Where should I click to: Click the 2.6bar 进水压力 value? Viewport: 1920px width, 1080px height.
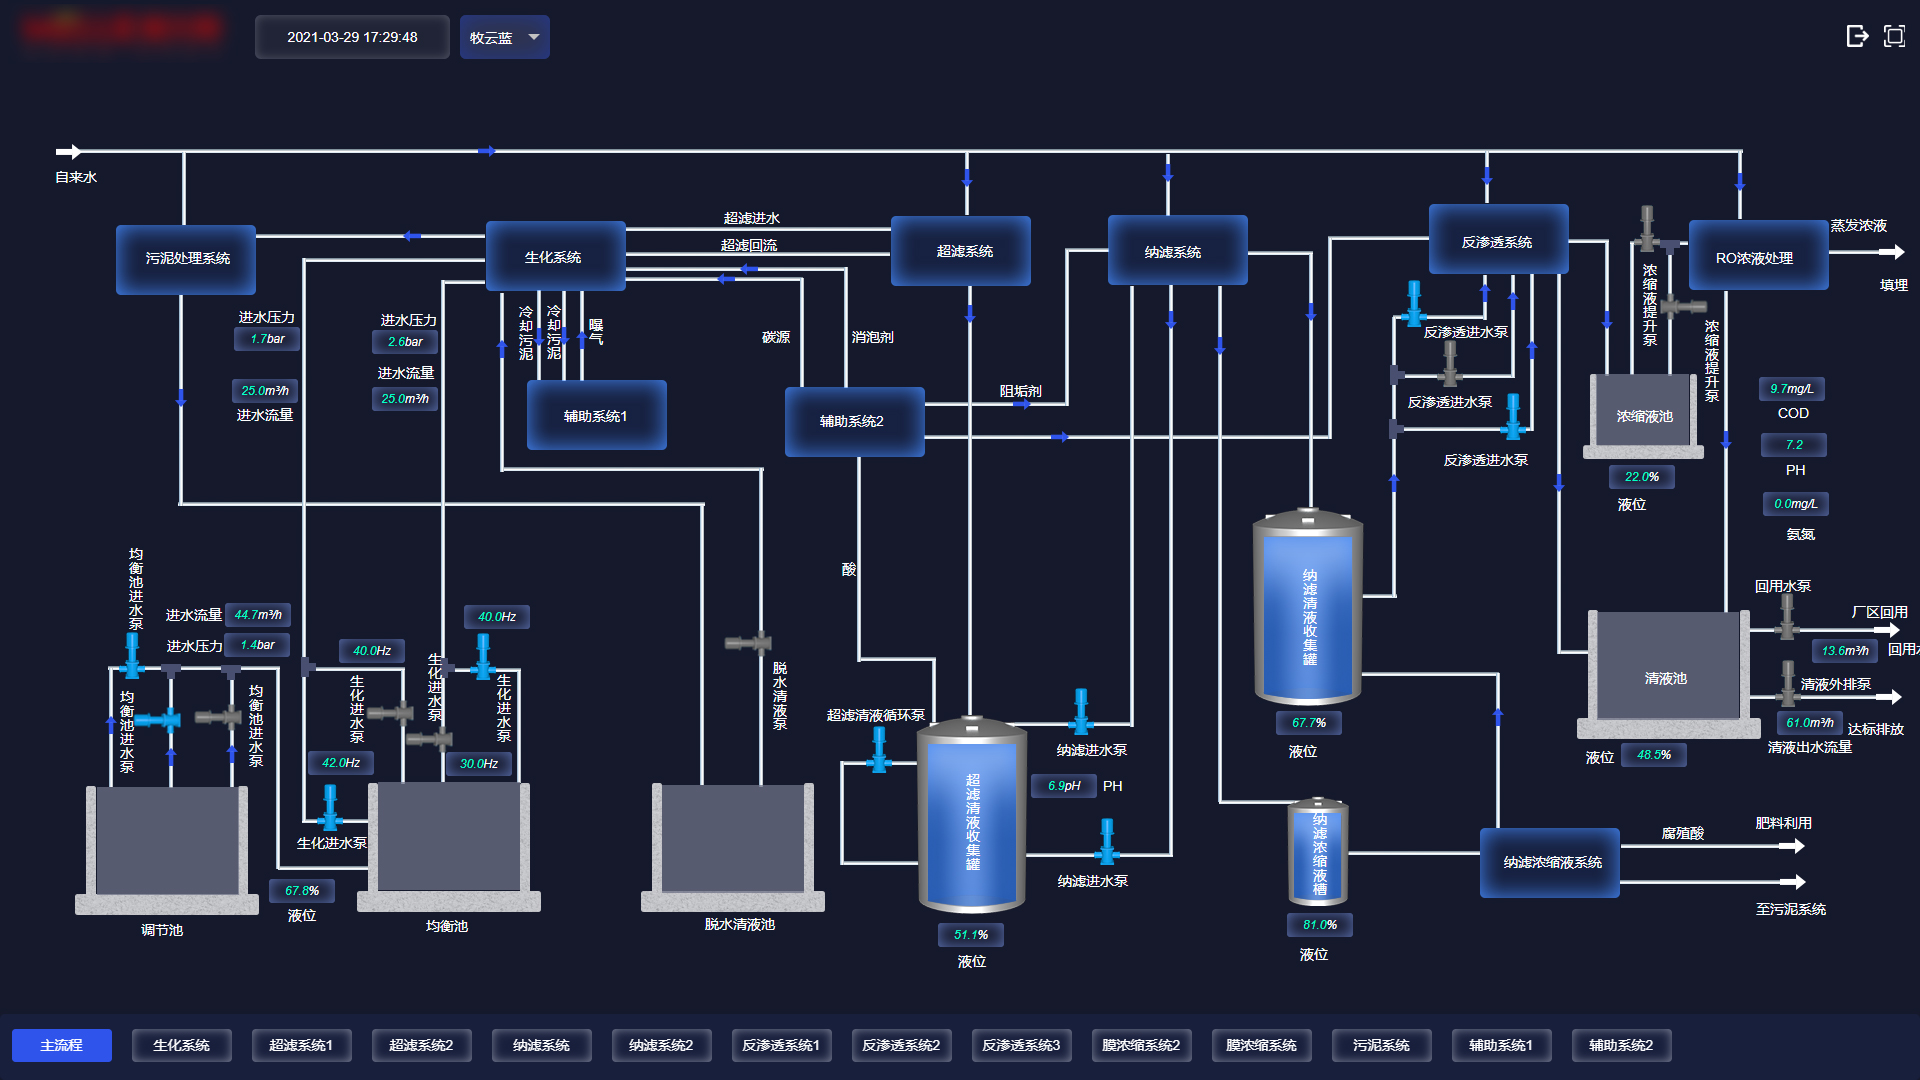(x=405, y=342)
